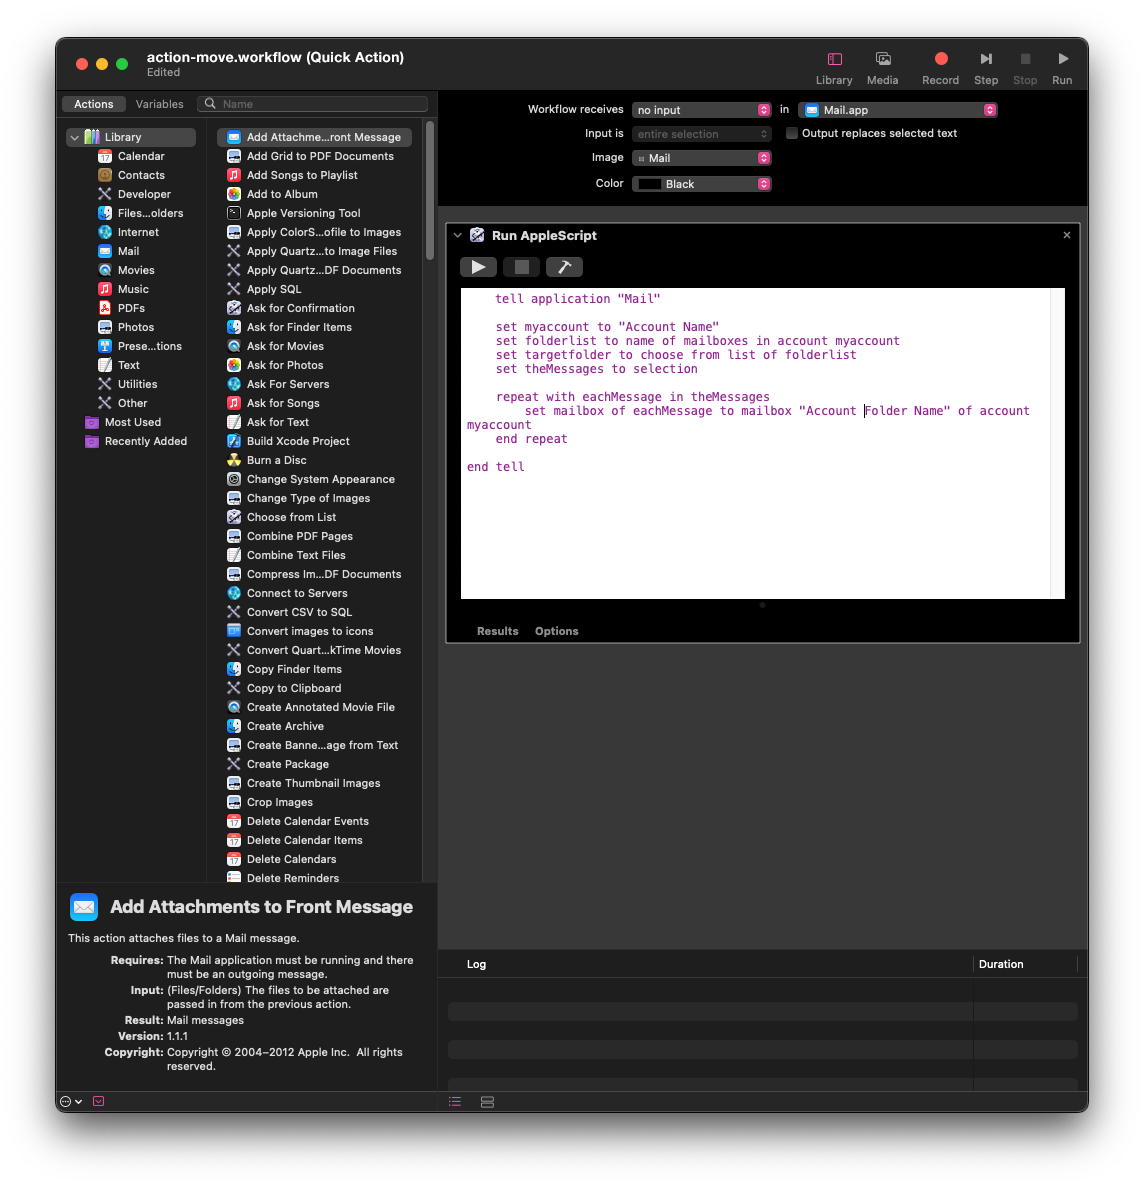Screen dimensions: 1144x1186
Task: Select the Developer library category
Action: coord(134,194)
